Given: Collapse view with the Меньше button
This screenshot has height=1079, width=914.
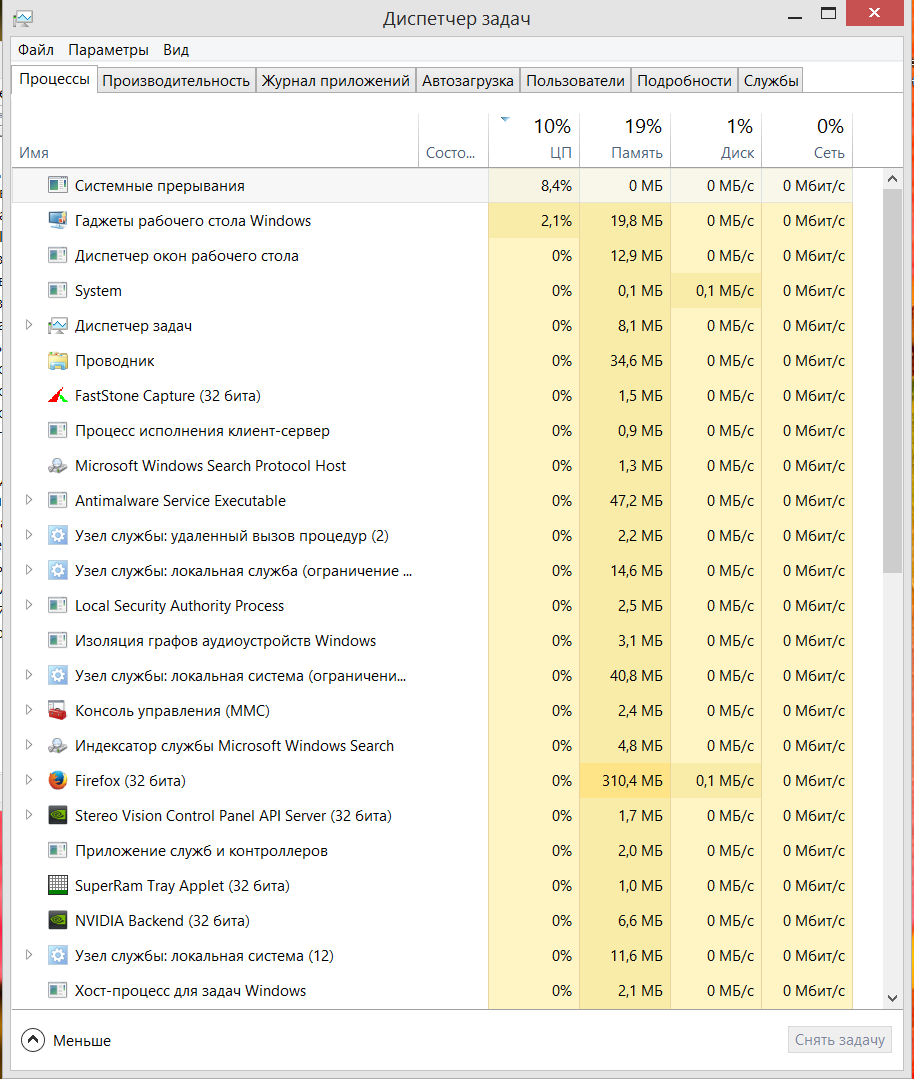Looking at the screenshot, I should [66, 1040].
